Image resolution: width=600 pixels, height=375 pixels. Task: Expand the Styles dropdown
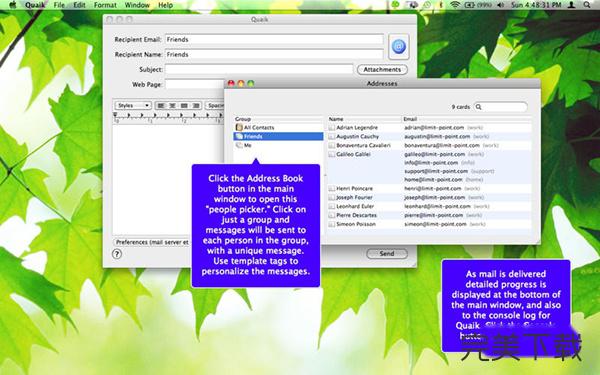point(133,106)
